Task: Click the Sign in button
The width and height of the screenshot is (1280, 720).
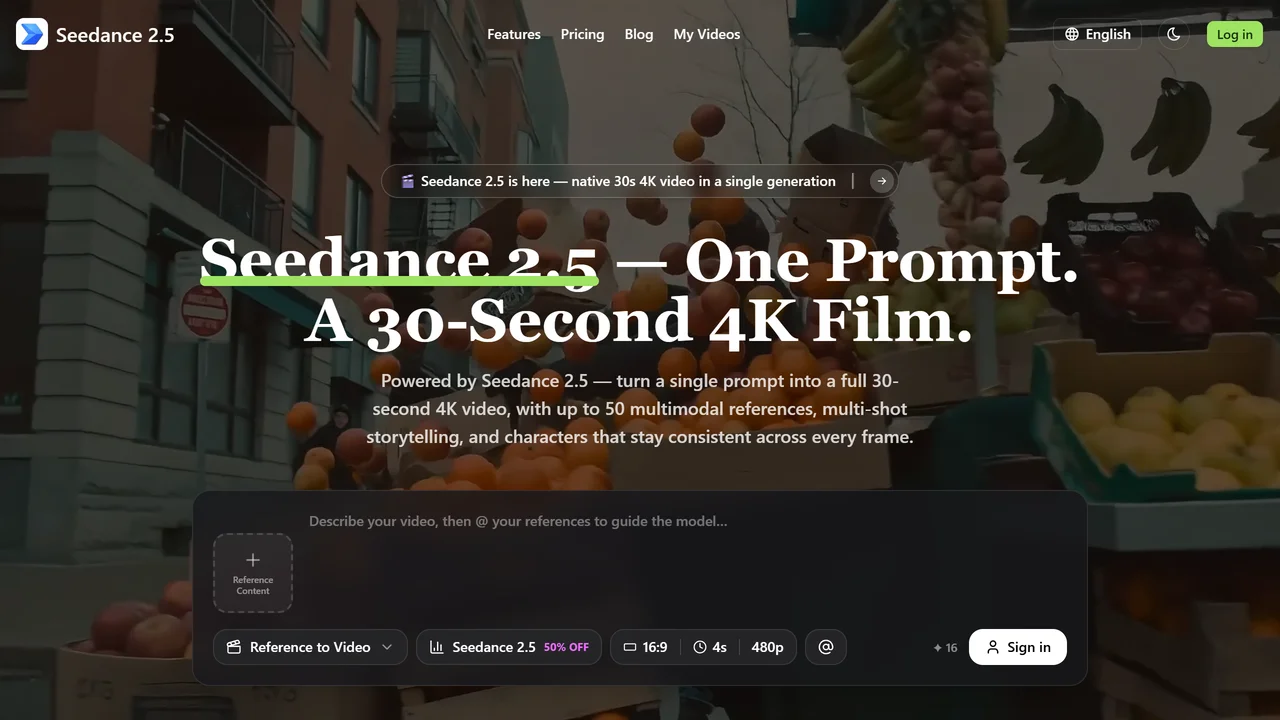Action: pyautogui.click(x=1018, y=647)
